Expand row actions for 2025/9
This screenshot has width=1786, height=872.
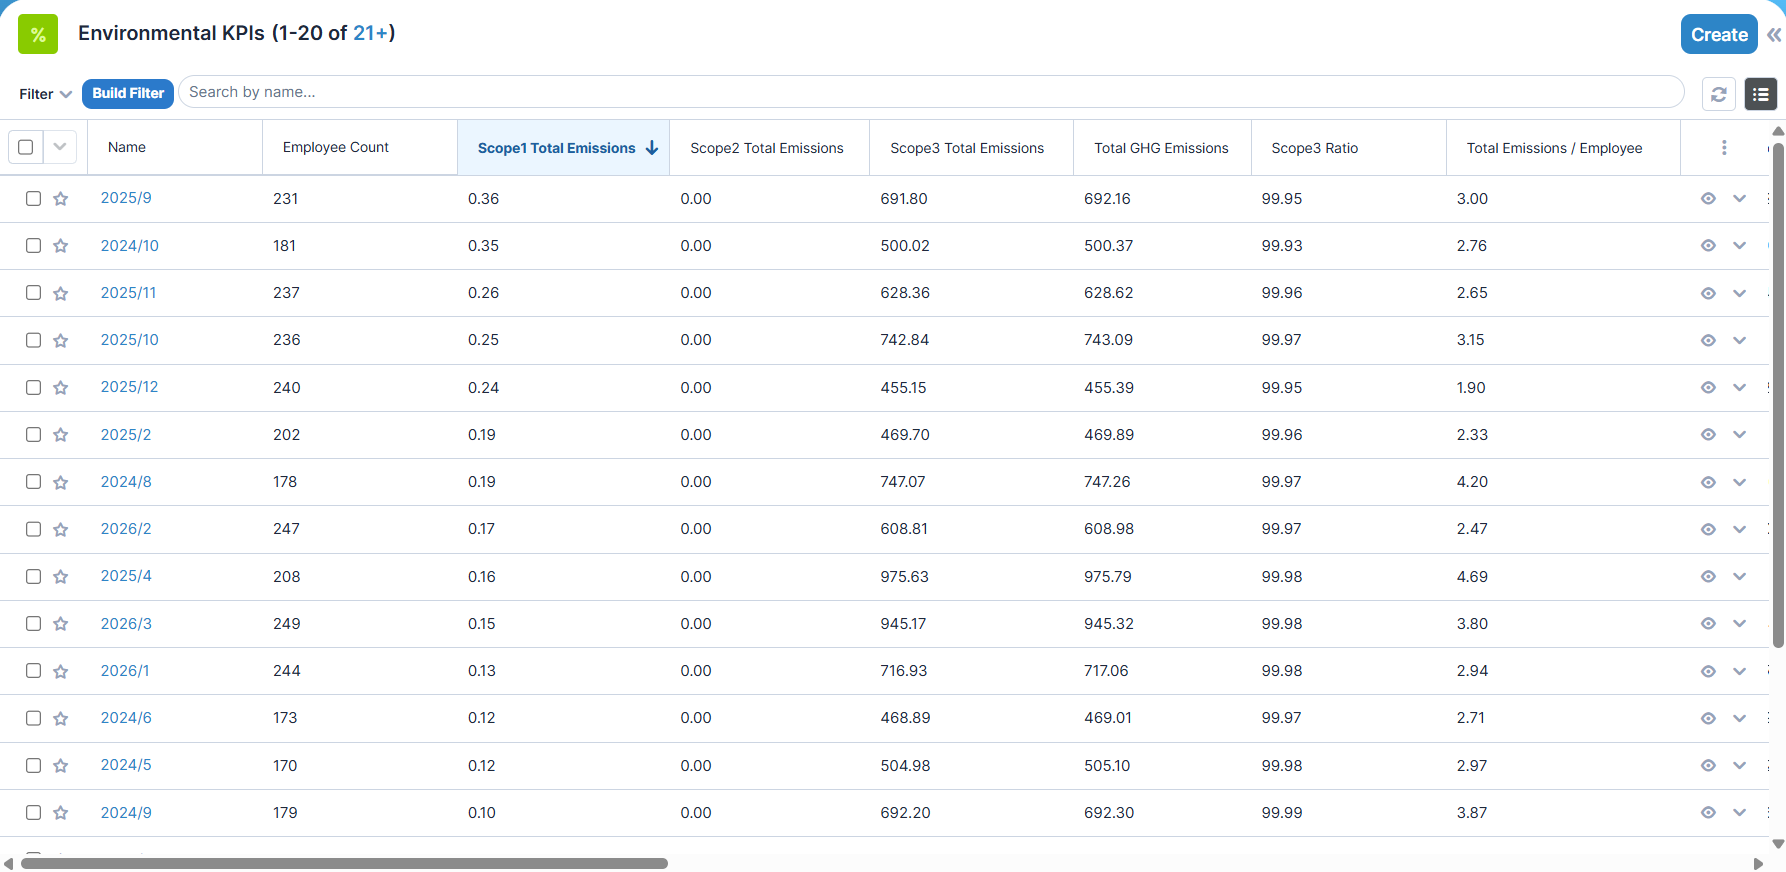(x=1739, y=199)
